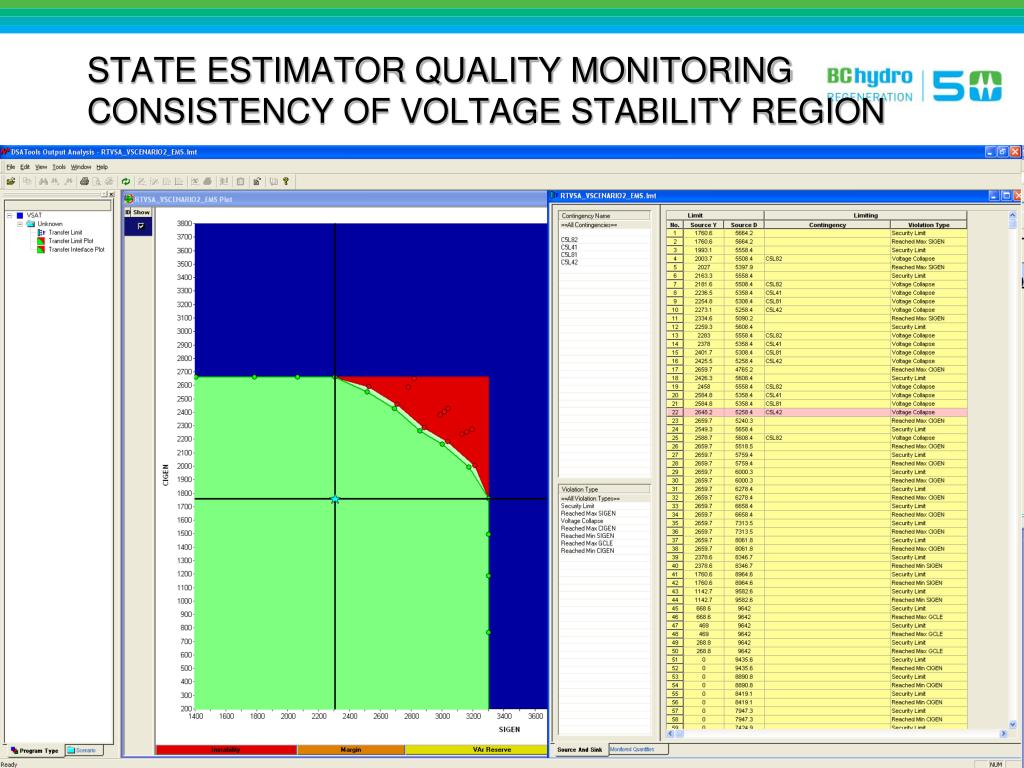
Task: Click the yellow VAr Reserve legend swatch
Action: tap(476, 750)
